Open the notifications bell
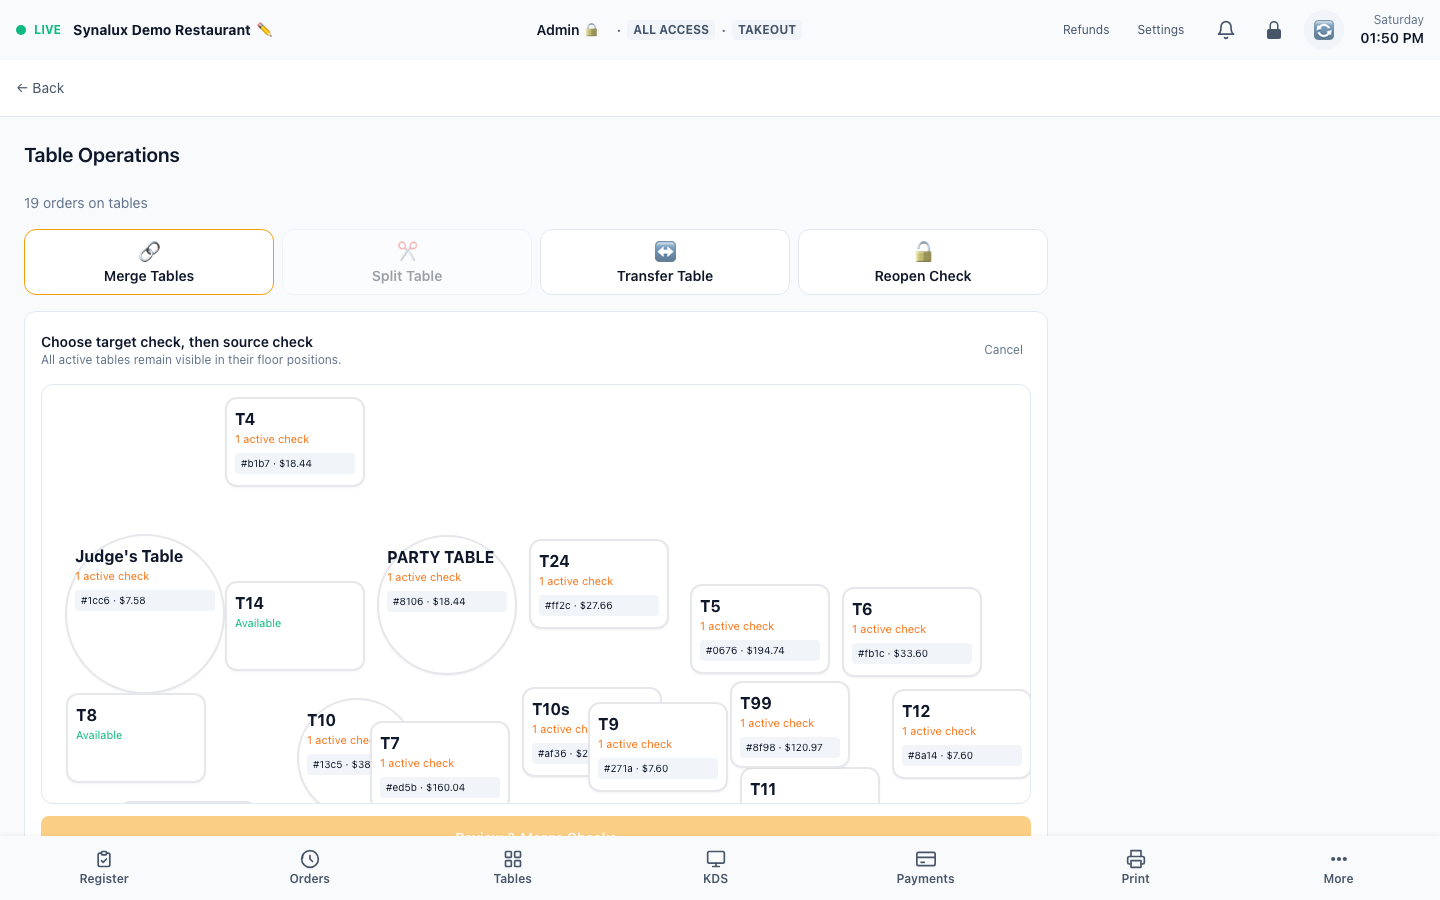 tap(1226, 30)
